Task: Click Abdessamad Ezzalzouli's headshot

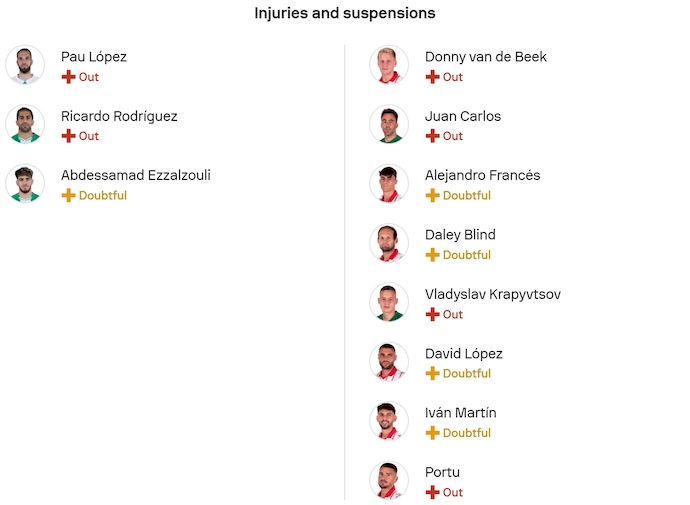Action: 25,184
